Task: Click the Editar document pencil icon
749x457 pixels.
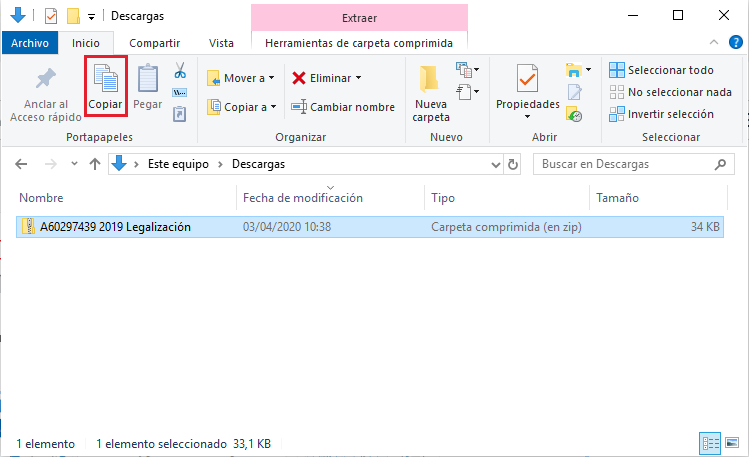Action: tap(574, 92)
